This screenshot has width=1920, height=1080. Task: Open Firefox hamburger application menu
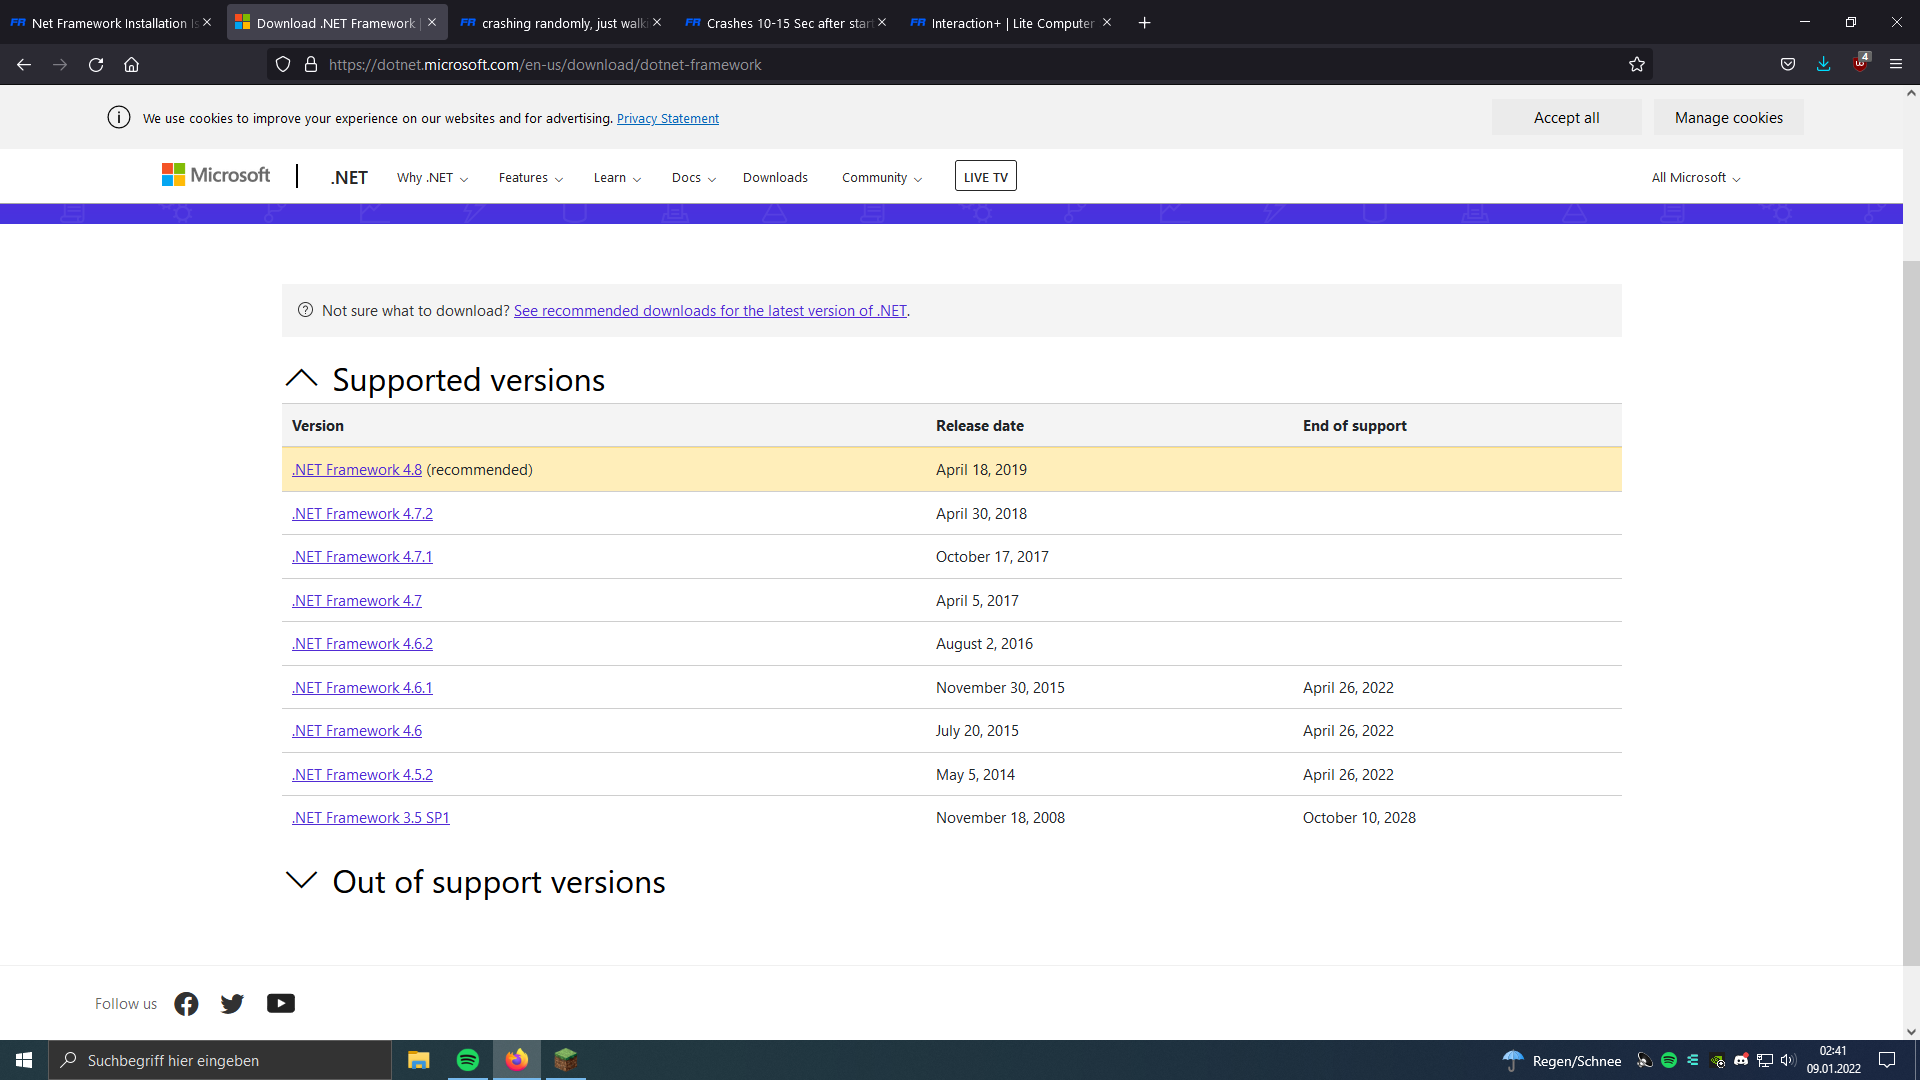[x=1896, y=64]
